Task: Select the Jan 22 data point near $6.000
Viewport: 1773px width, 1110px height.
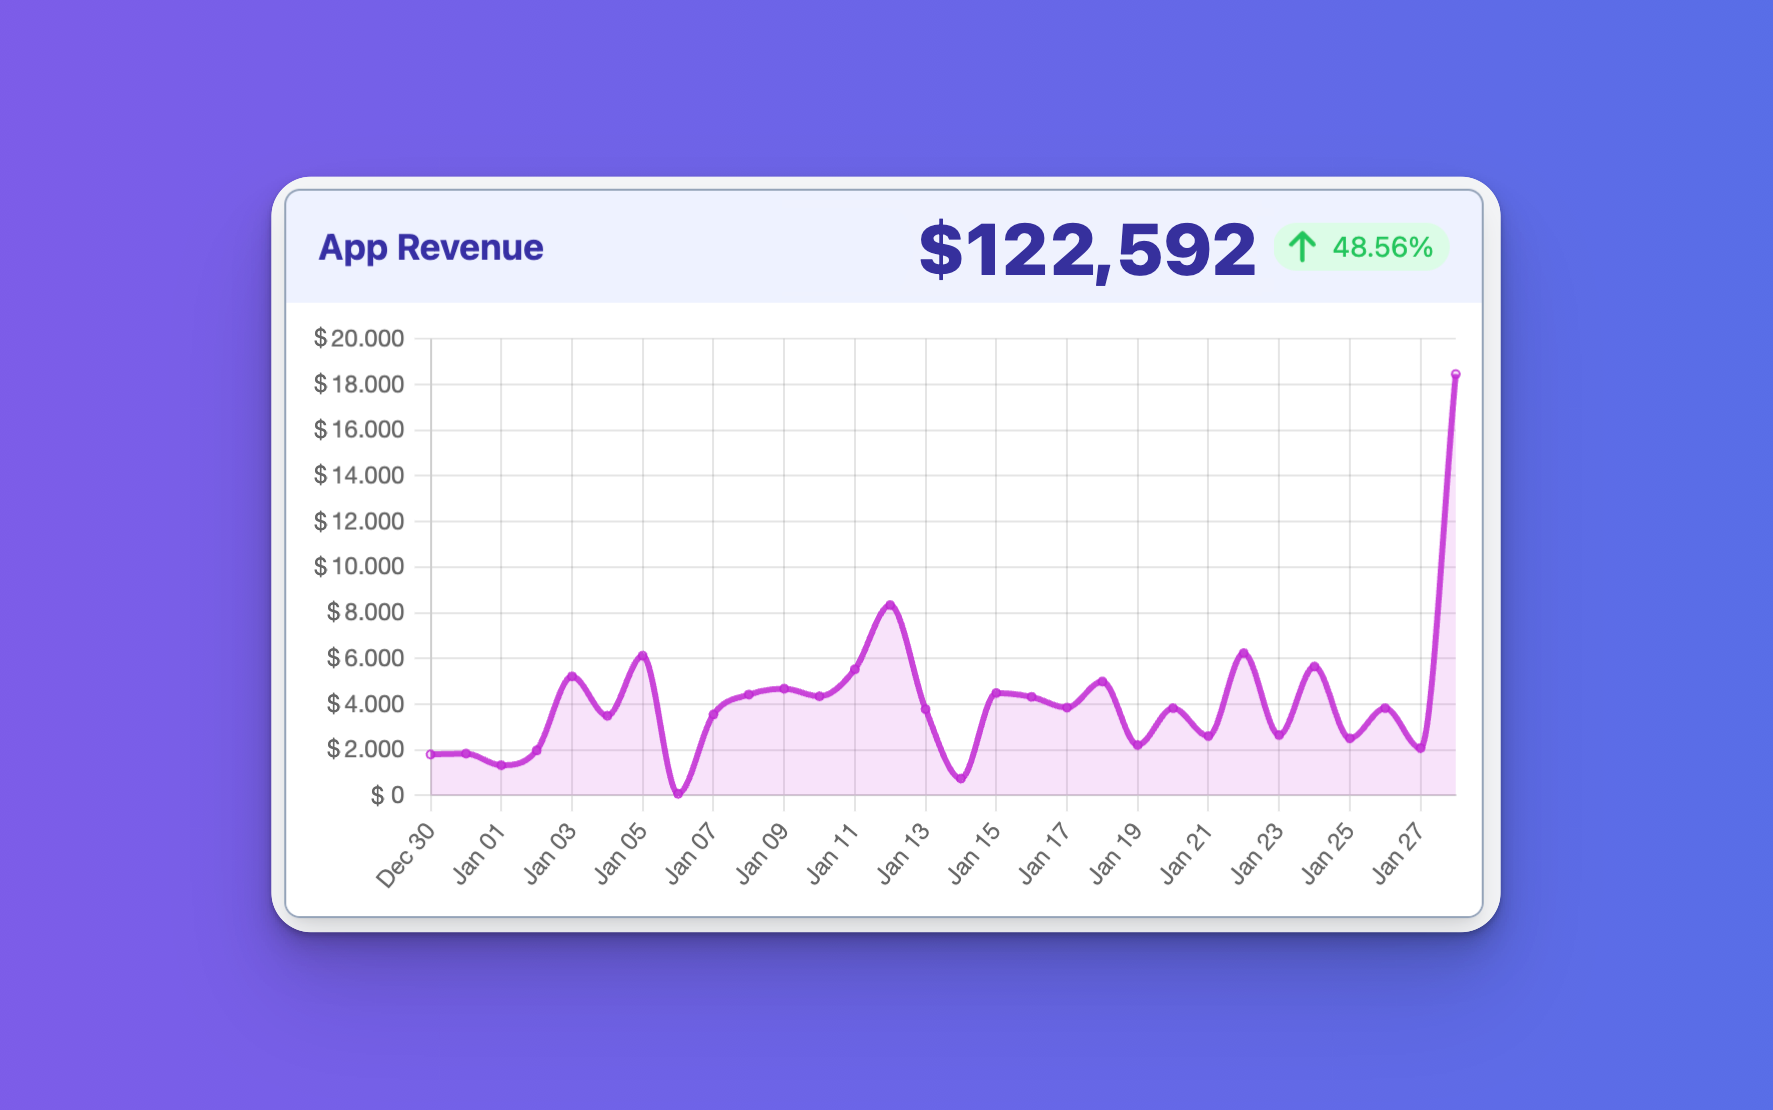Action: 1243,653
